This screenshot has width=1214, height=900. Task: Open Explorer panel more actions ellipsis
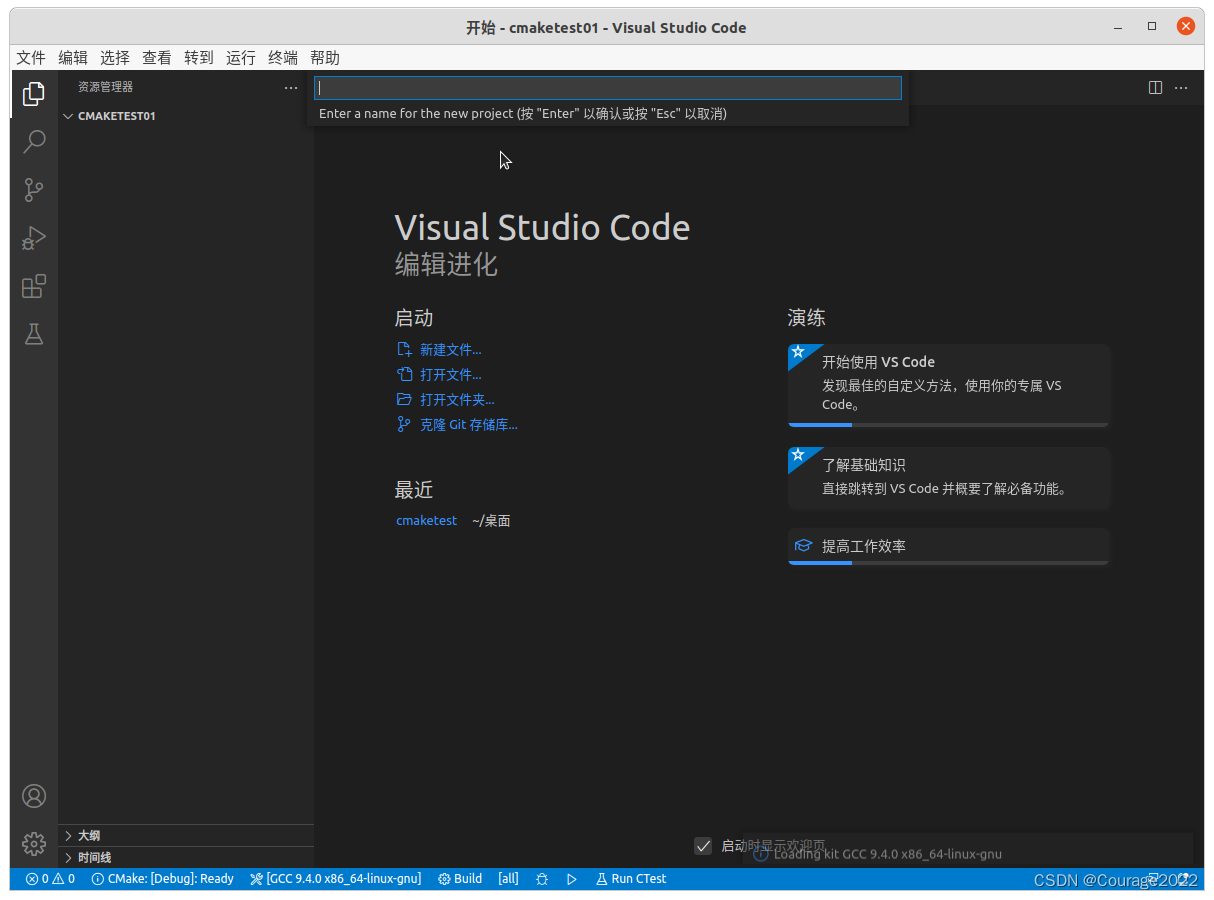click(x=291, y=88)
